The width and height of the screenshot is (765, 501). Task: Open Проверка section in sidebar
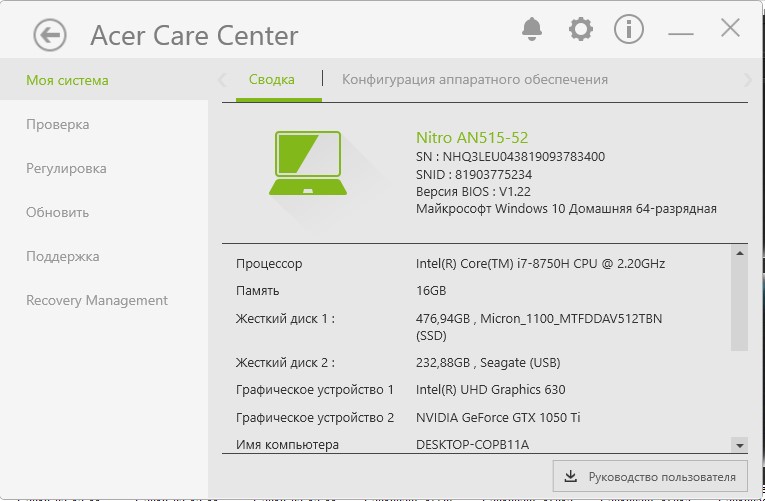tap(58, 124)
